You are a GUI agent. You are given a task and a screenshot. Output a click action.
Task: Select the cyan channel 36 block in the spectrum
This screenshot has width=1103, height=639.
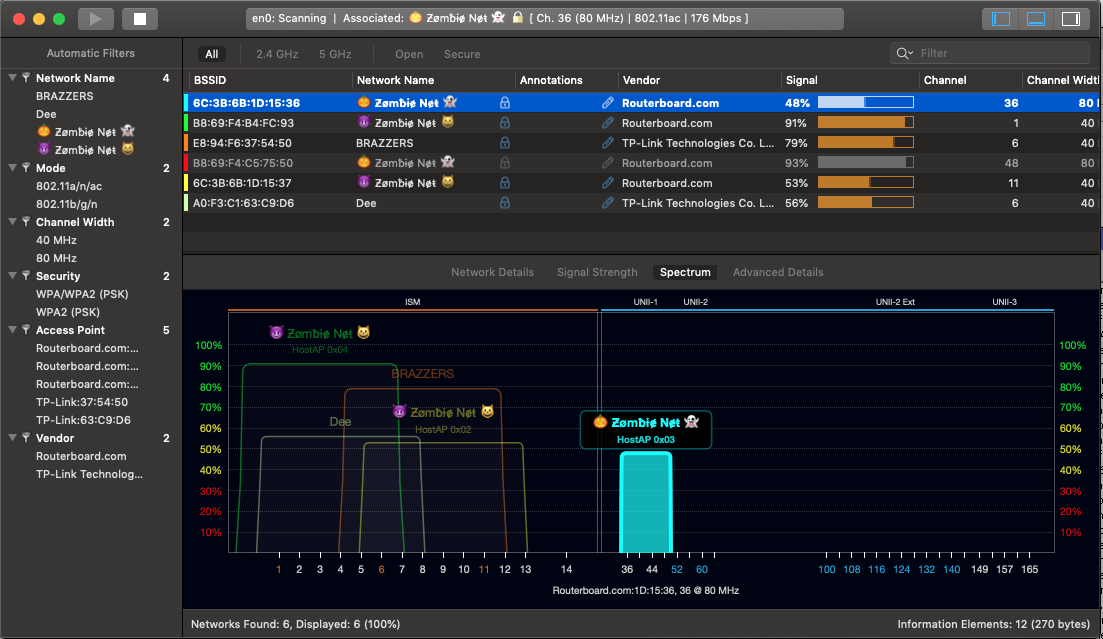[x=646, y=502]
